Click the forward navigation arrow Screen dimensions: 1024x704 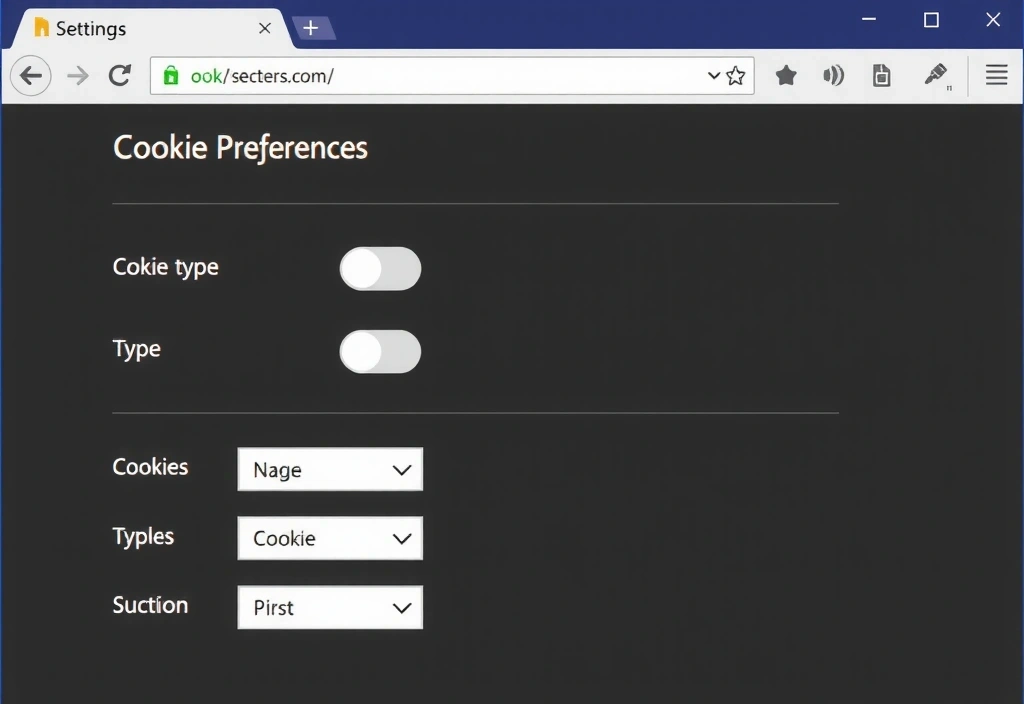point(78,75)
